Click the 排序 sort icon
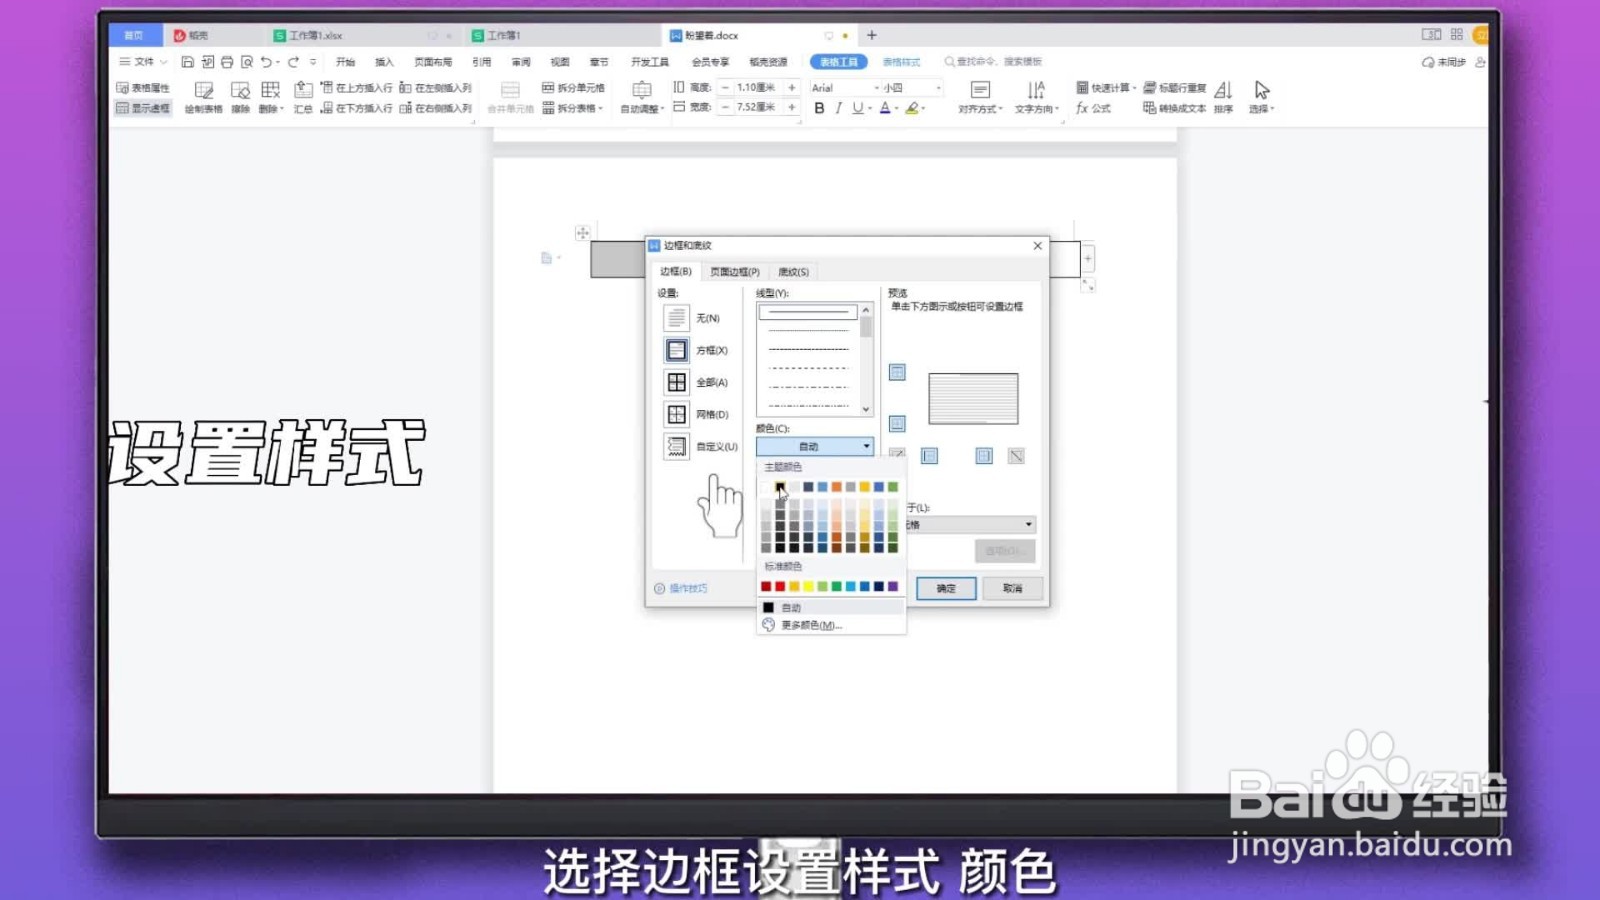 pyautogui.click(x=1224, y=95)
